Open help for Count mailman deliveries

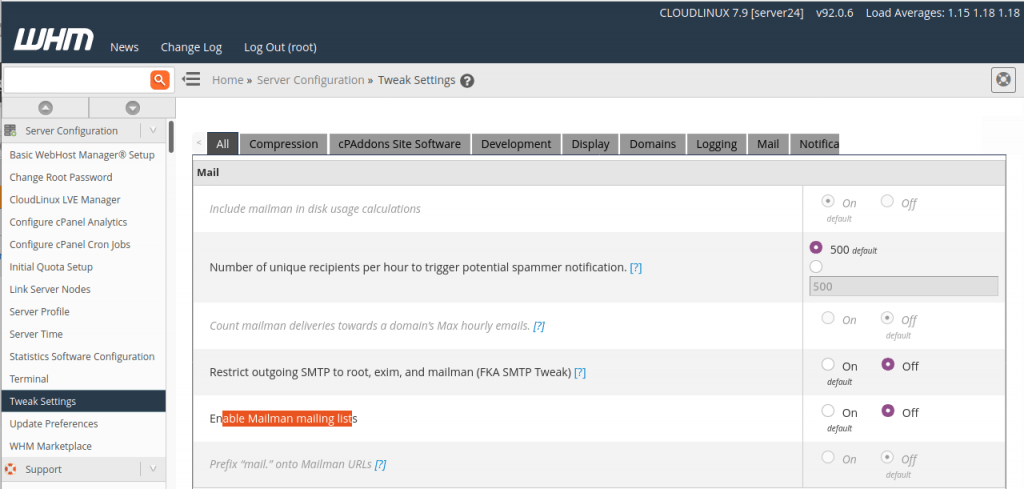coord(539,326)
